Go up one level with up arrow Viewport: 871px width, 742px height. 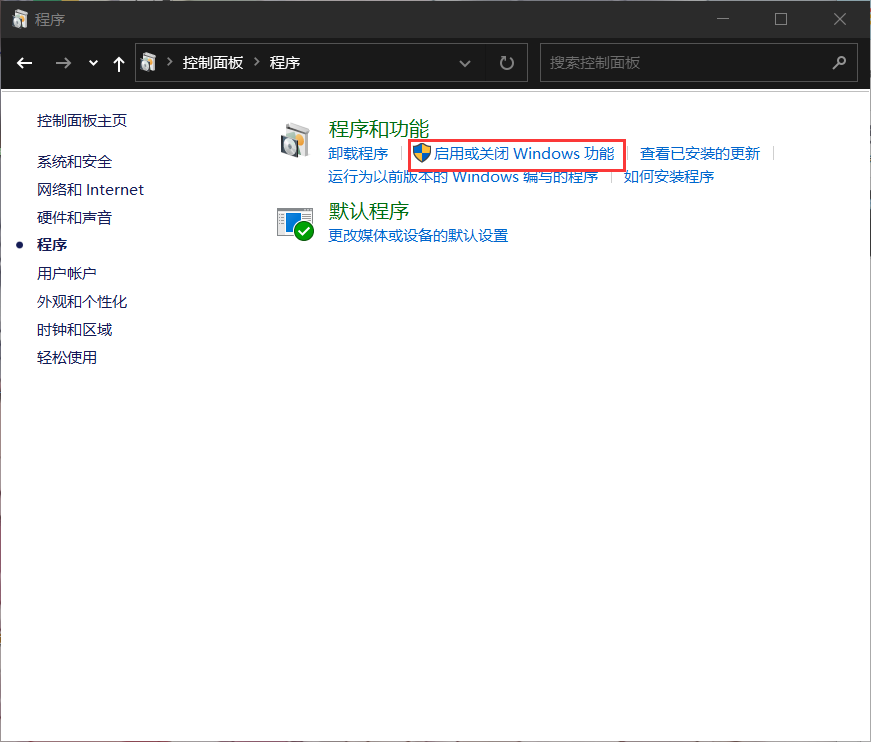(118, 64)
